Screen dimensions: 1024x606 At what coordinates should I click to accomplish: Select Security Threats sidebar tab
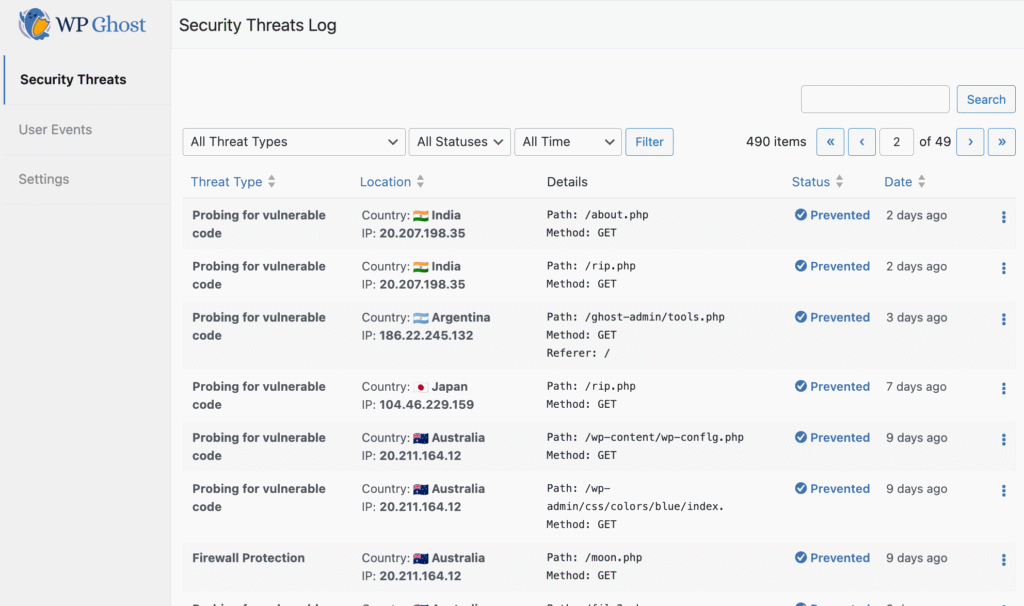87,80
